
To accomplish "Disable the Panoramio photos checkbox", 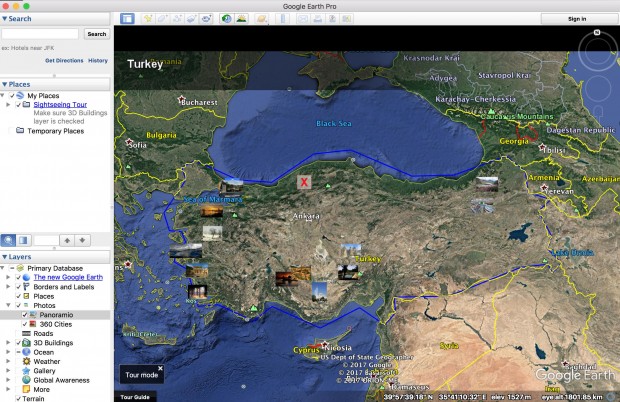I will click(25, 315).
